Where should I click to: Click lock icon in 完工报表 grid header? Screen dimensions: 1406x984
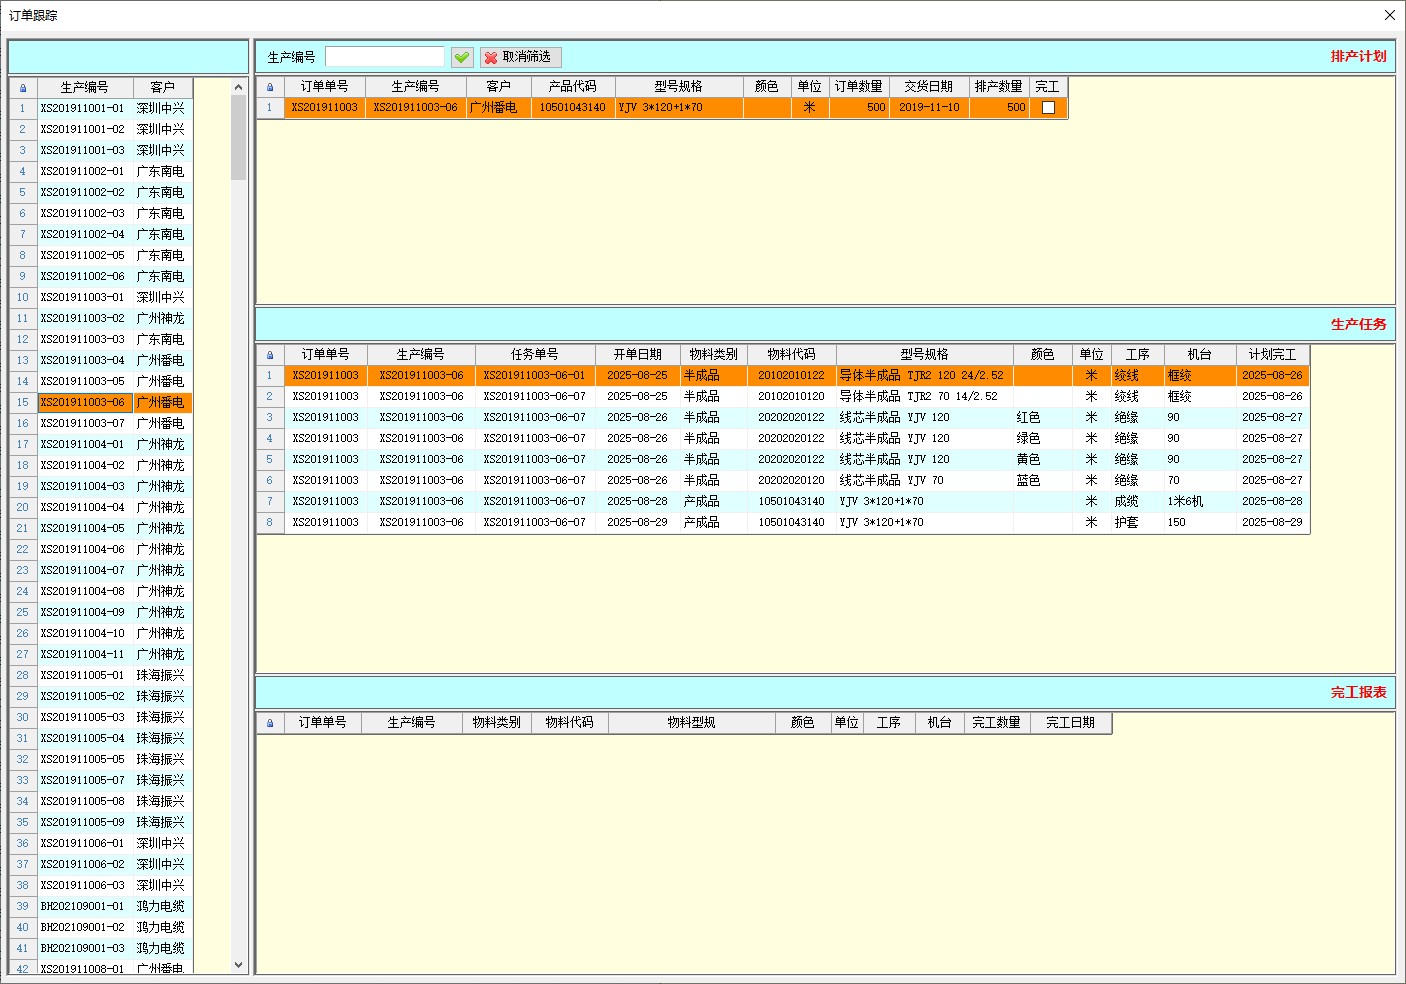point(269,723)
